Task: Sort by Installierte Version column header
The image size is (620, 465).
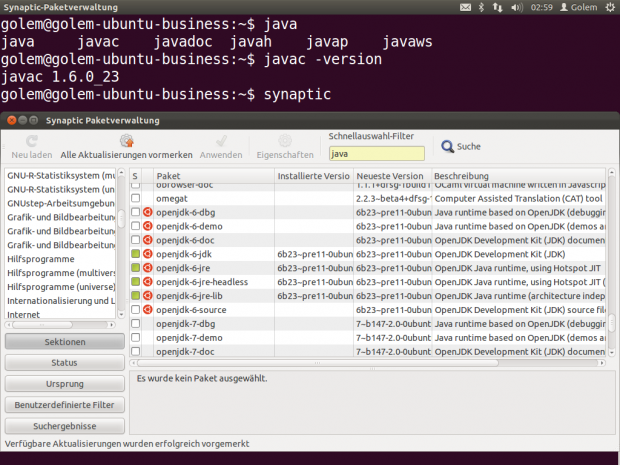Action: [314, 176]
